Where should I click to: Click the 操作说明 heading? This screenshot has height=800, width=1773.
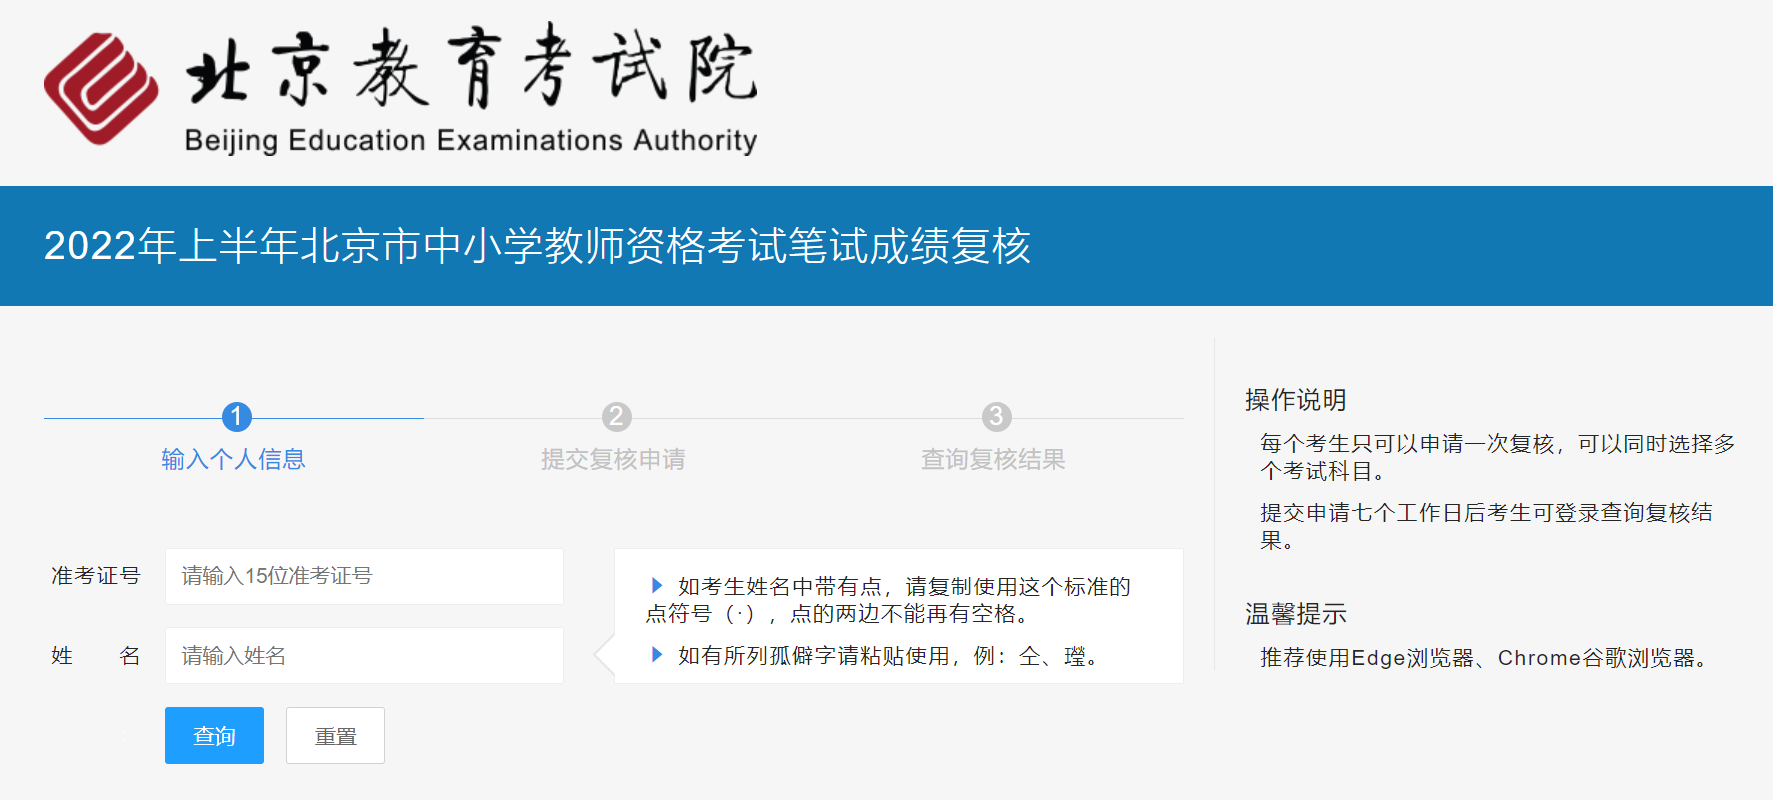click(1295, 400)
